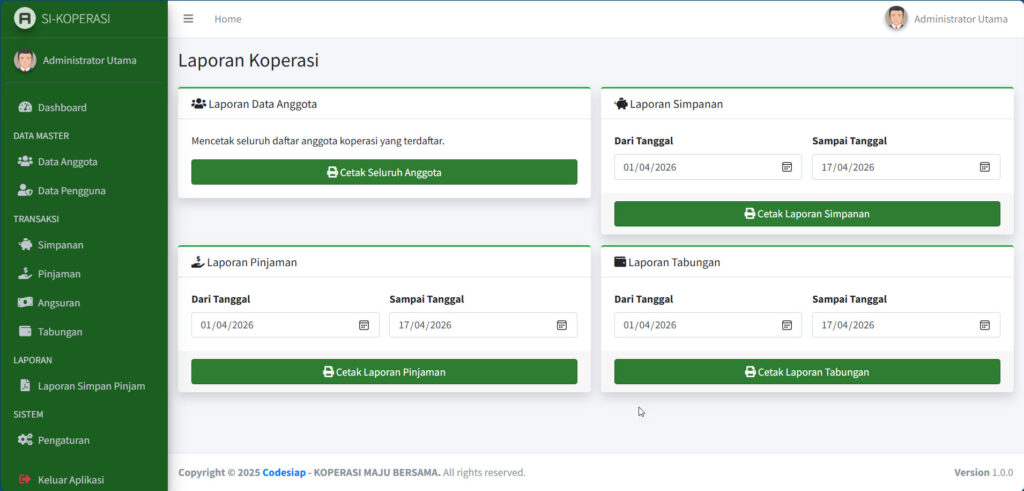Click the Administrator Utama avatar in top bar

tap(896, 19)
